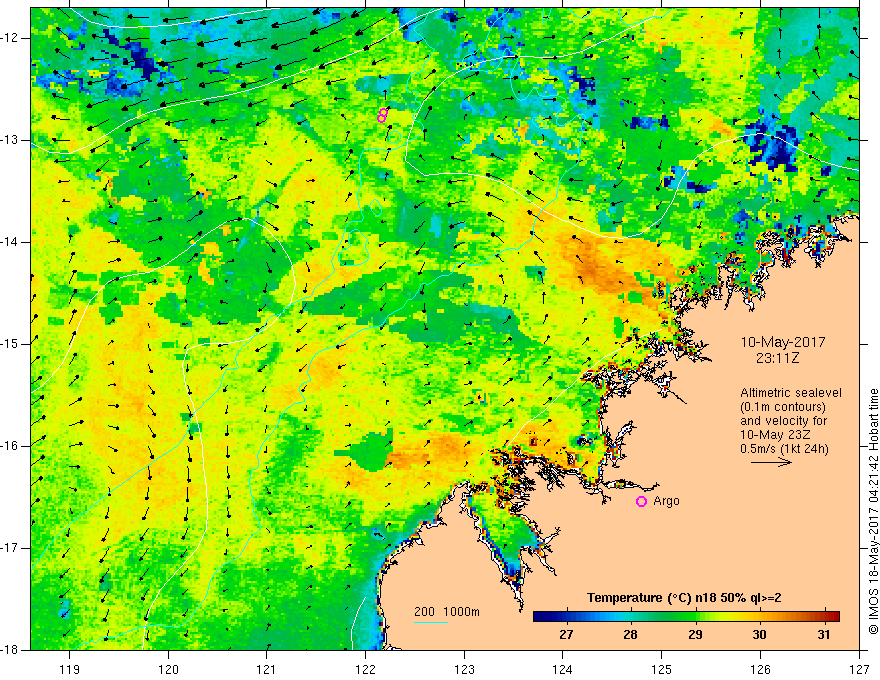
Task: Click the color bar label "28"
Action: coord(630,635)
